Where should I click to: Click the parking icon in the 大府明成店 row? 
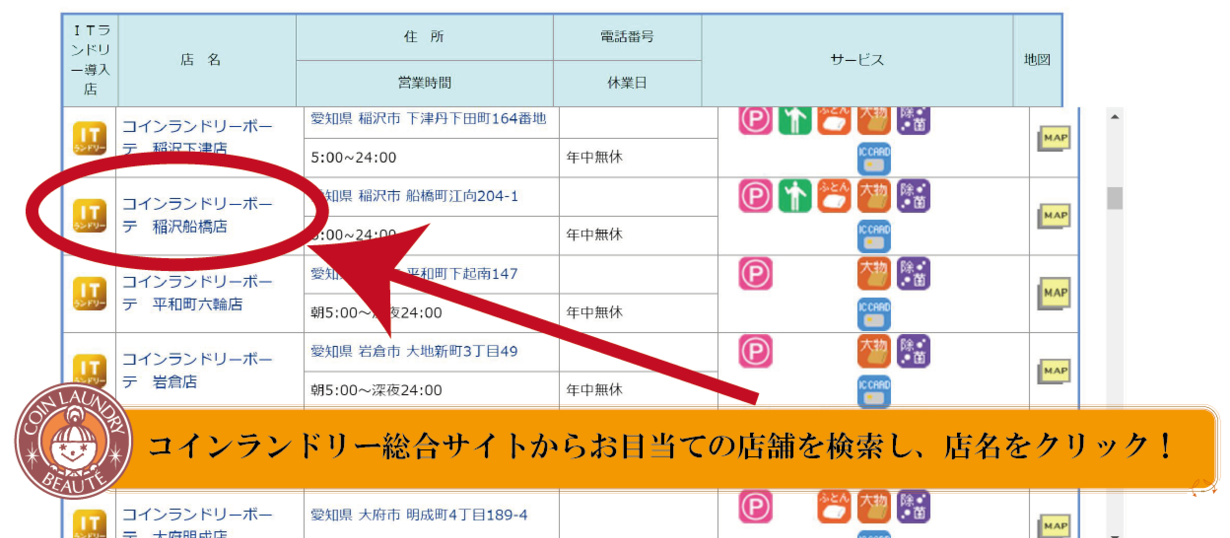click(755, 507)
